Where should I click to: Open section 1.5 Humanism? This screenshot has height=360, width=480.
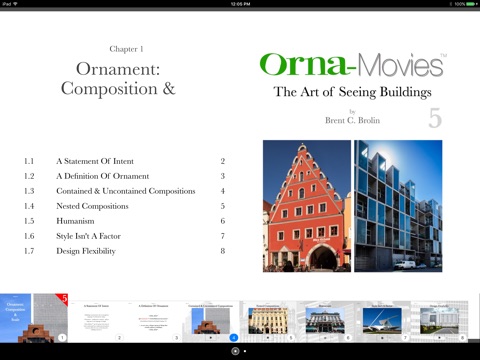(124, 221)
